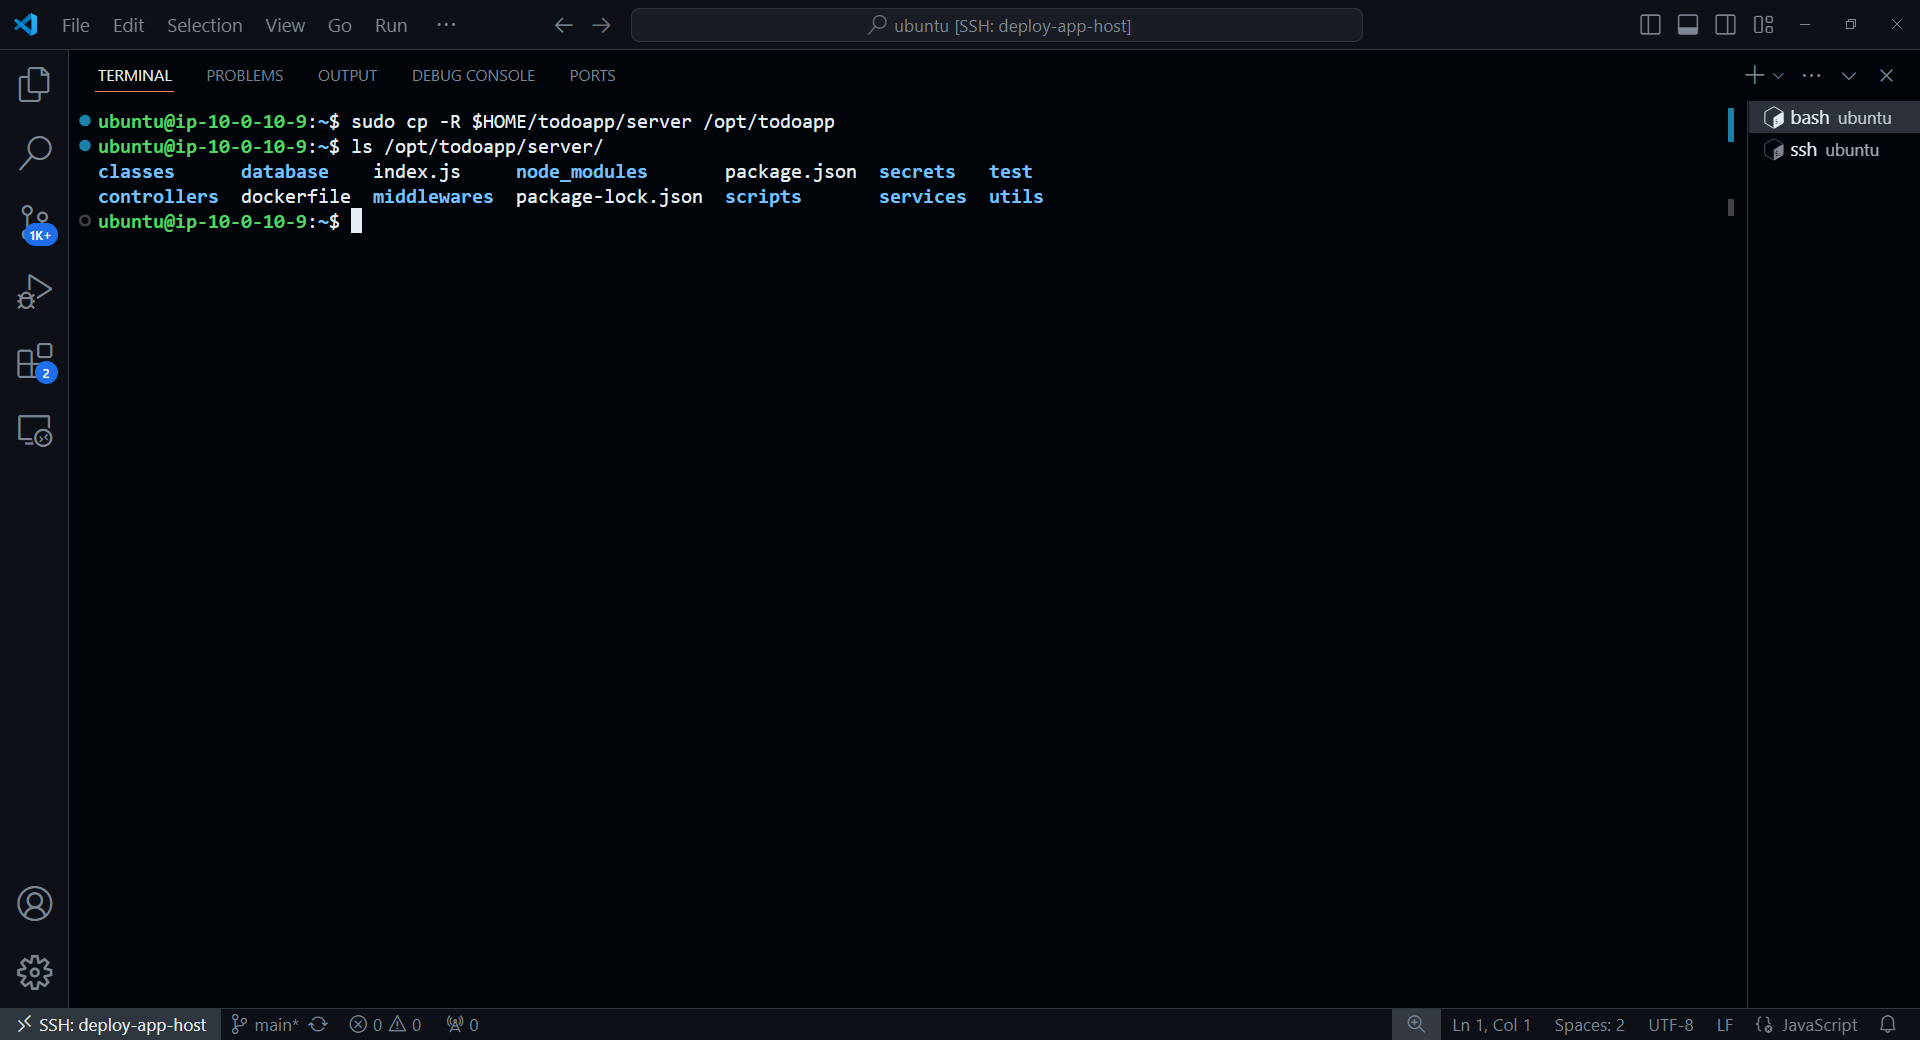Click node_modules in ls output
This screenshot has height=1040, width=1920.
tap(581, 172)
